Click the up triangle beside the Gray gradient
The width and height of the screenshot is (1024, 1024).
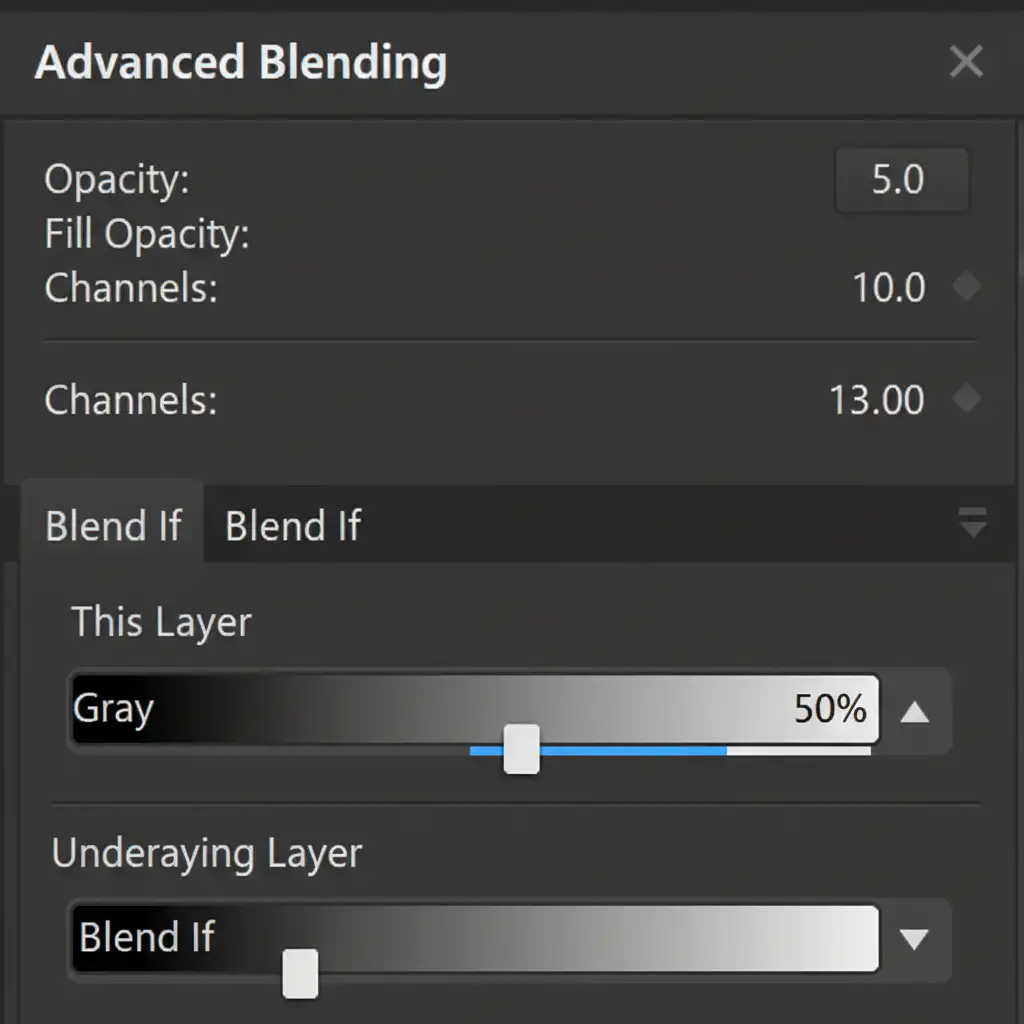915,712
